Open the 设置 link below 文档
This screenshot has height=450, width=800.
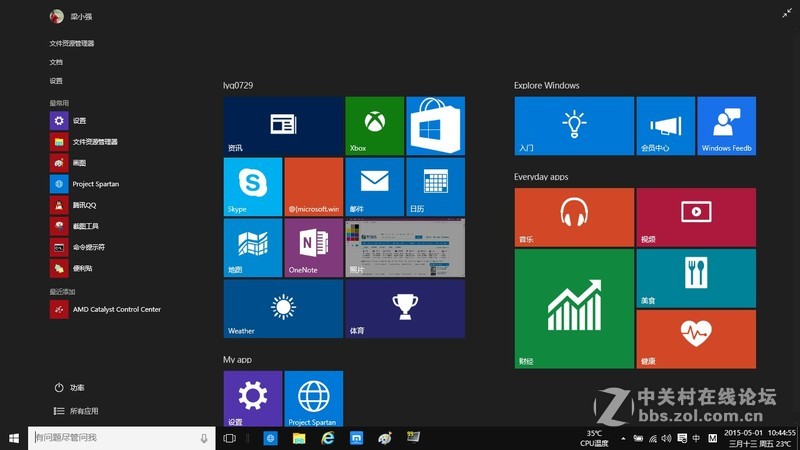56,81
